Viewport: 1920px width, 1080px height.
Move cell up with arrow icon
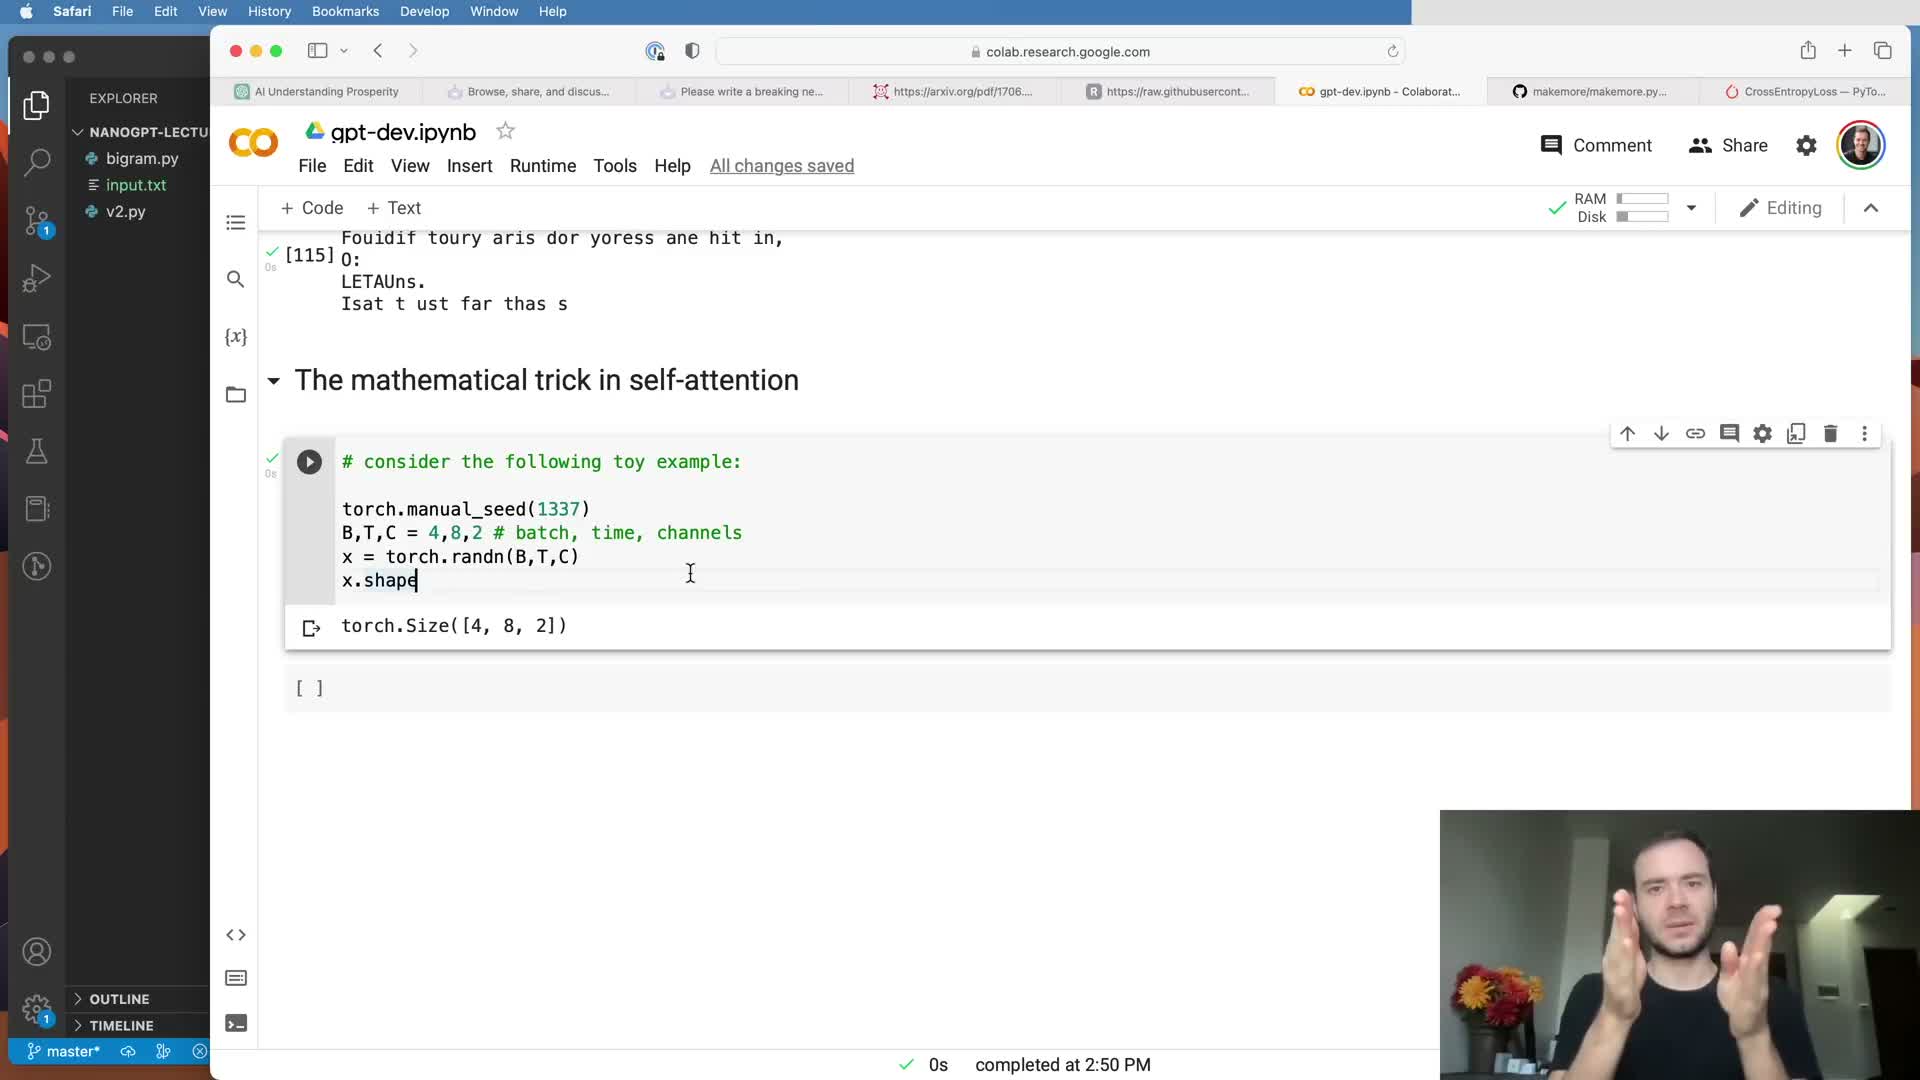pos(1627,433)
